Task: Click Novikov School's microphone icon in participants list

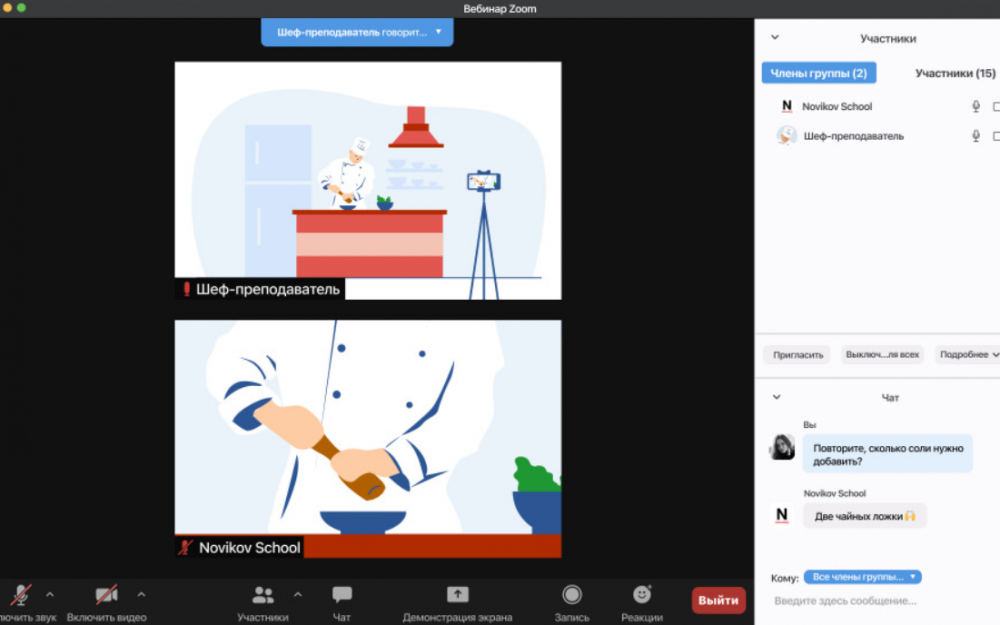Action: [x=976, y=107]
